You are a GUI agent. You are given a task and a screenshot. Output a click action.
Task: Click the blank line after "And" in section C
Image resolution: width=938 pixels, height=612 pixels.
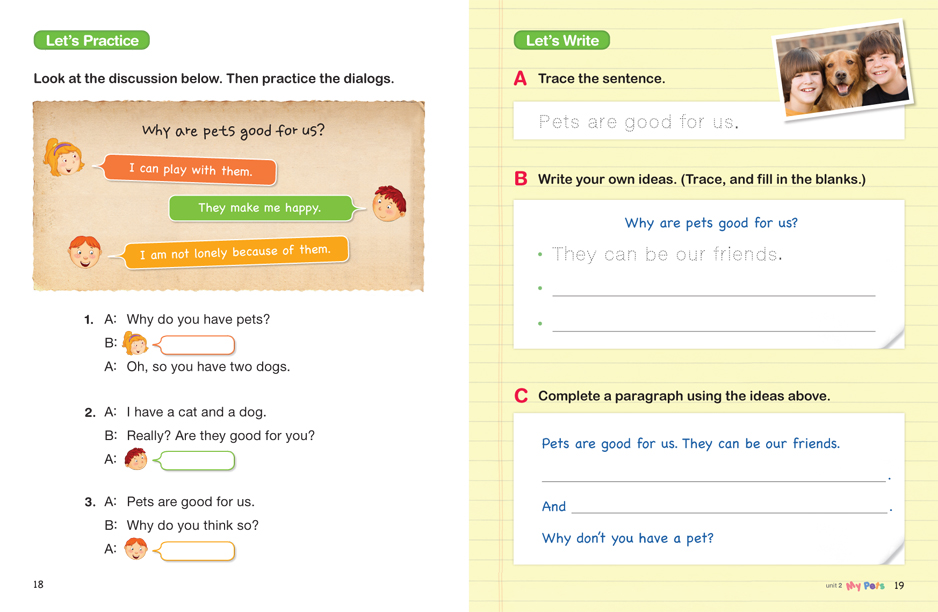coord(729,507)
